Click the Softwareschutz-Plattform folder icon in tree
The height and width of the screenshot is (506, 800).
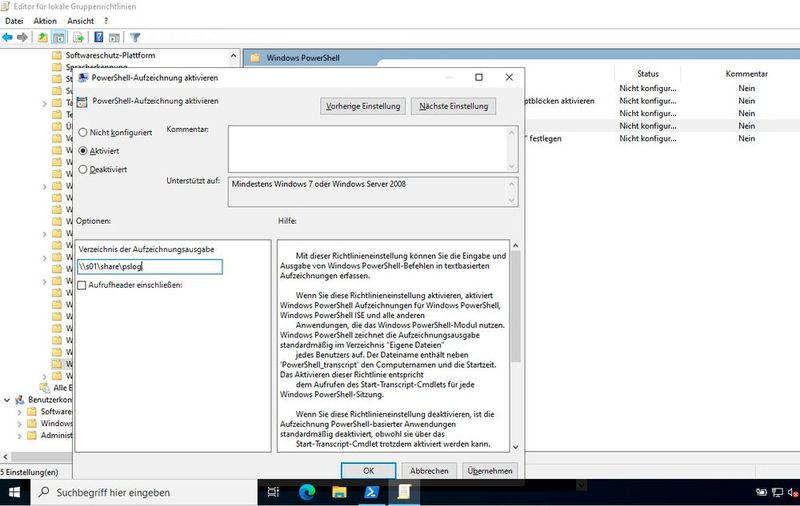pyautogui.click(x=57, y=55)
